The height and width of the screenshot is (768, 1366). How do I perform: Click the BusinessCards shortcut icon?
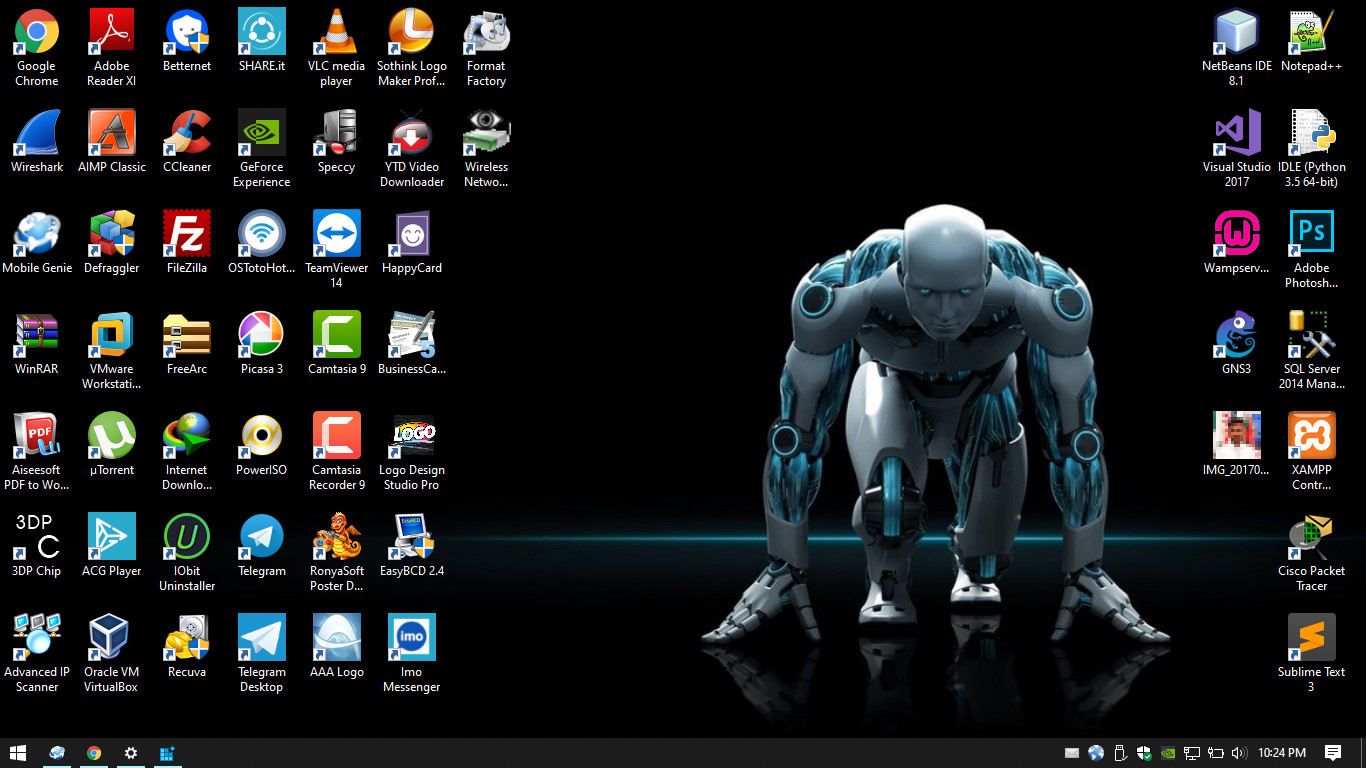click(x=412, y=335)
